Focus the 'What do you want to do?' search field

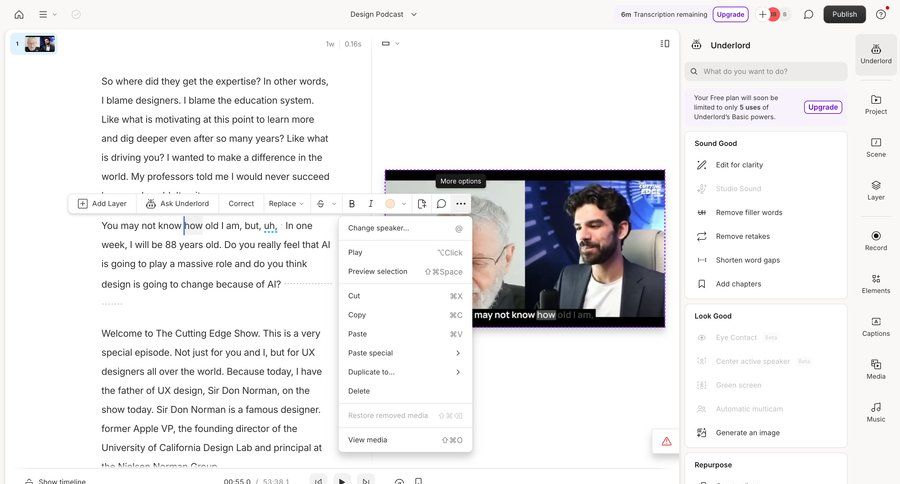pyautogui.click(x=766, y=72)
